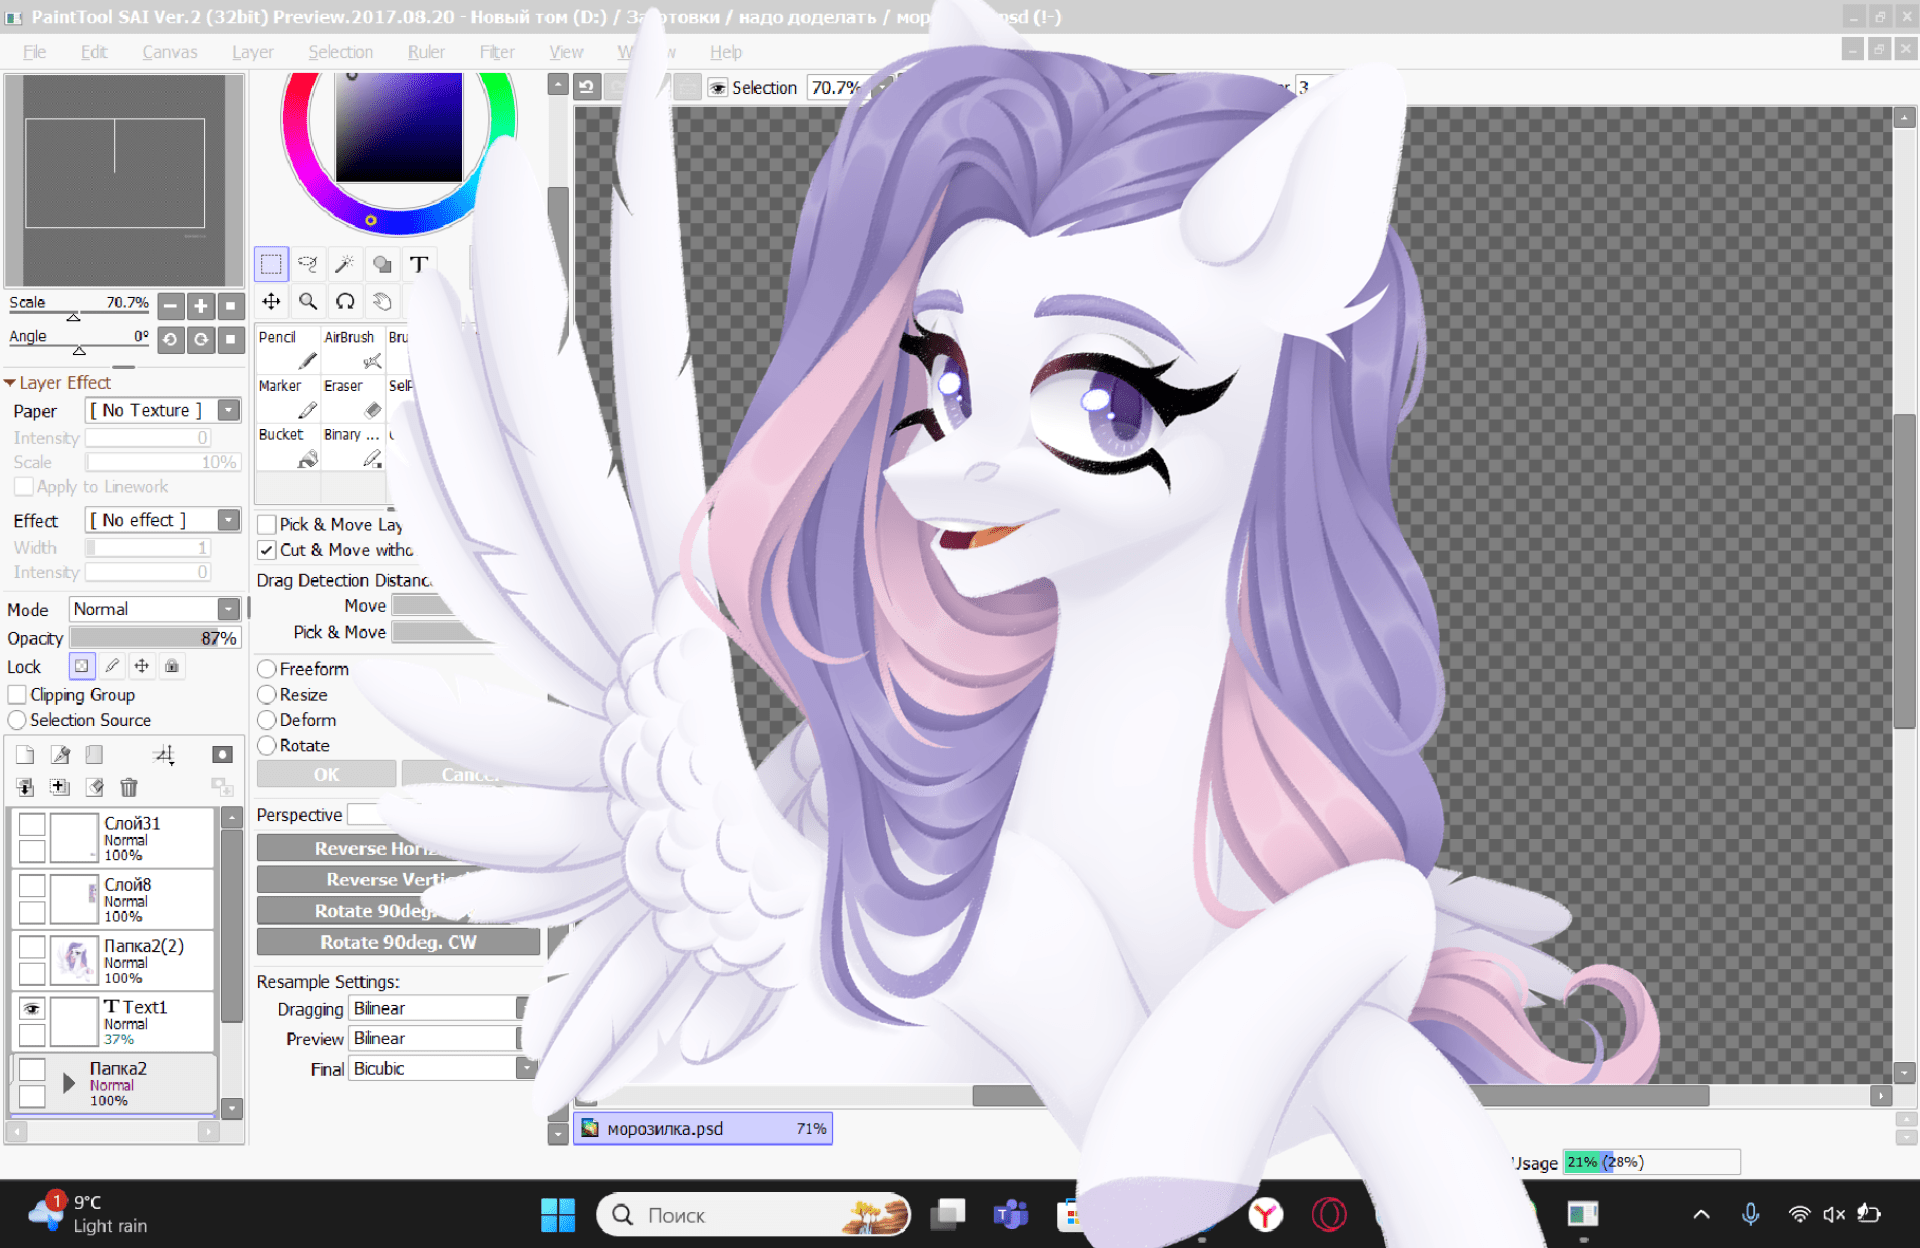
Task: Open the Canvas menu
Action: (169, 52)
